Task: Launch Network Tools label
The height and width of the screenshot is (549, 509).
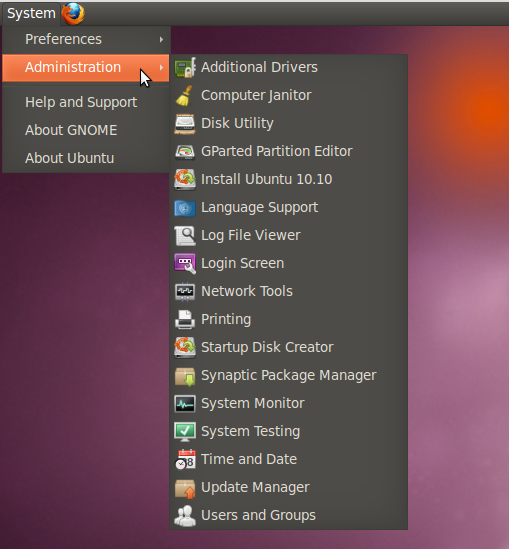Action: pos(247,291)
